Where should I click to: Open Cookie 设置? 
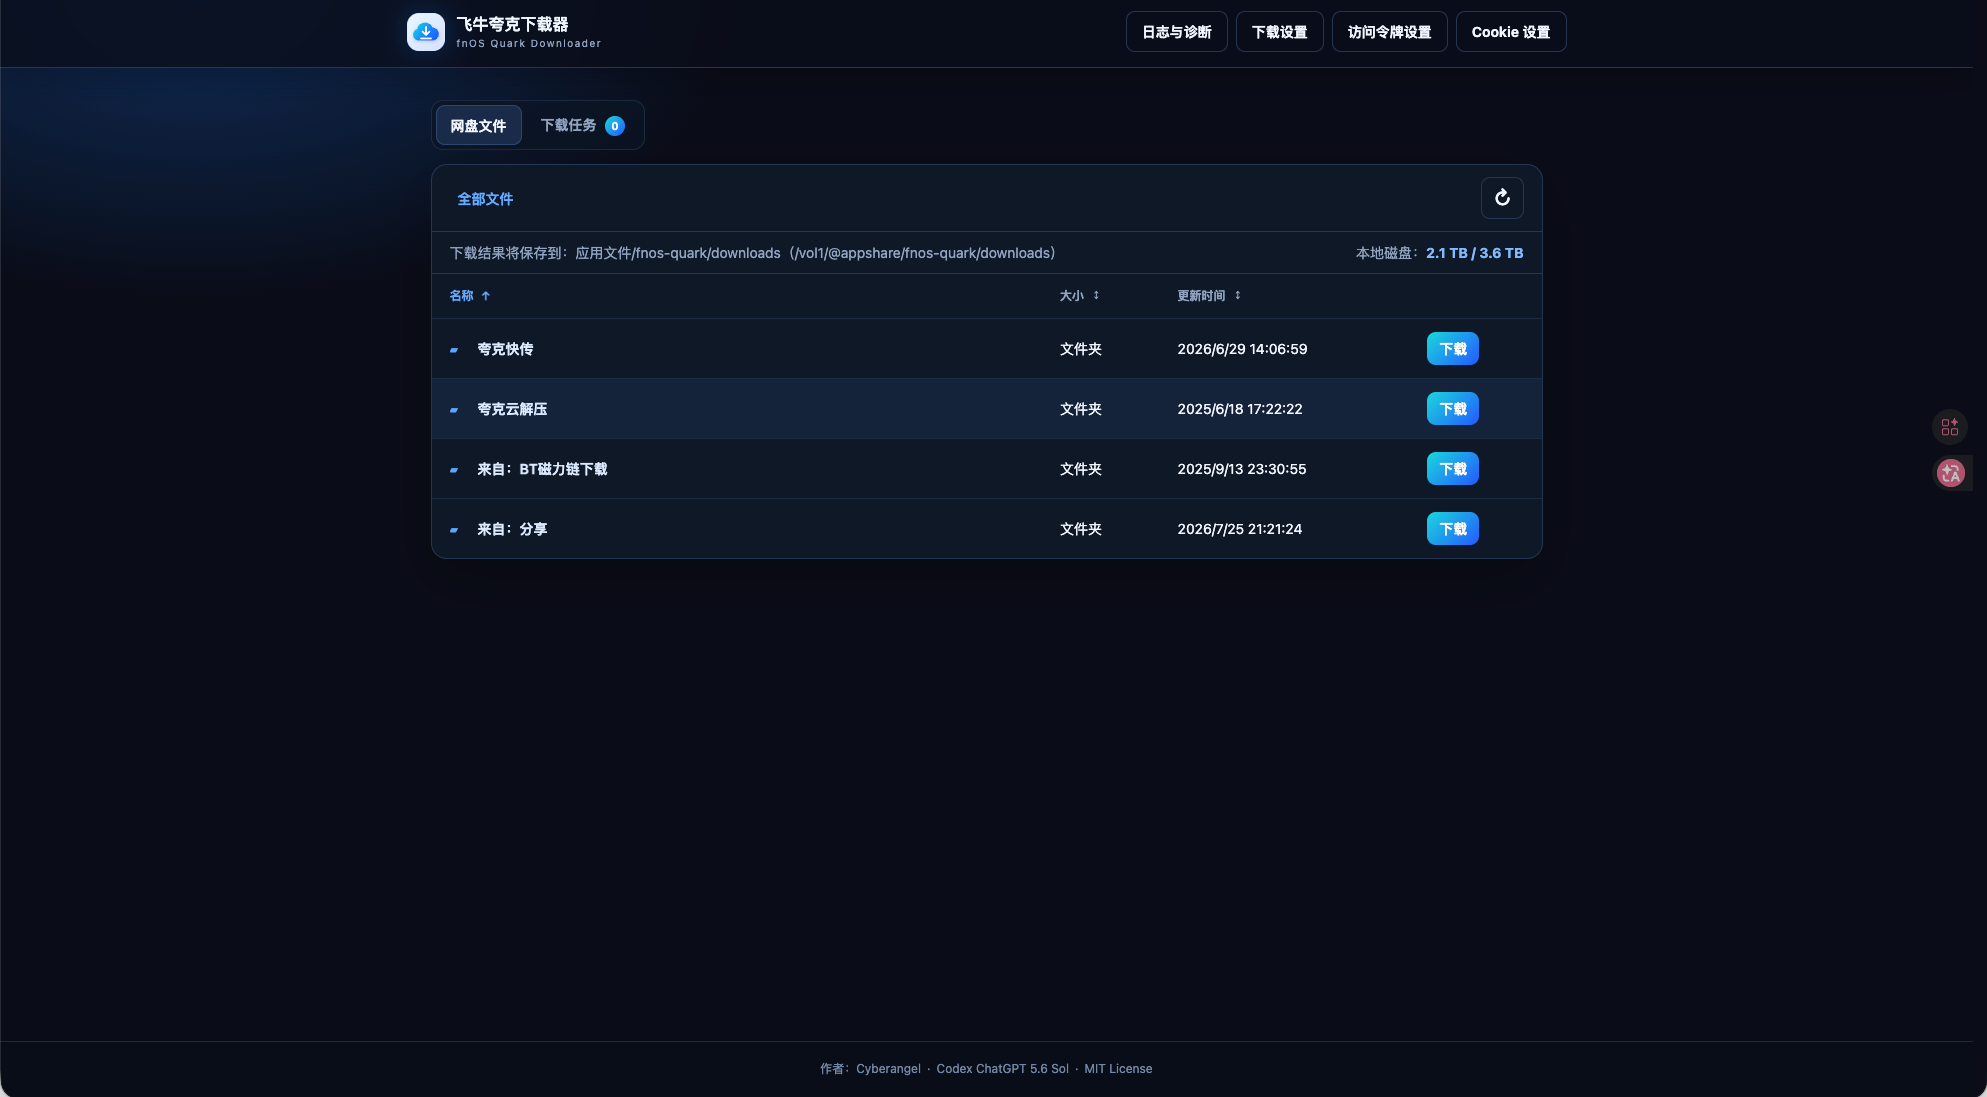point(1511,32)
